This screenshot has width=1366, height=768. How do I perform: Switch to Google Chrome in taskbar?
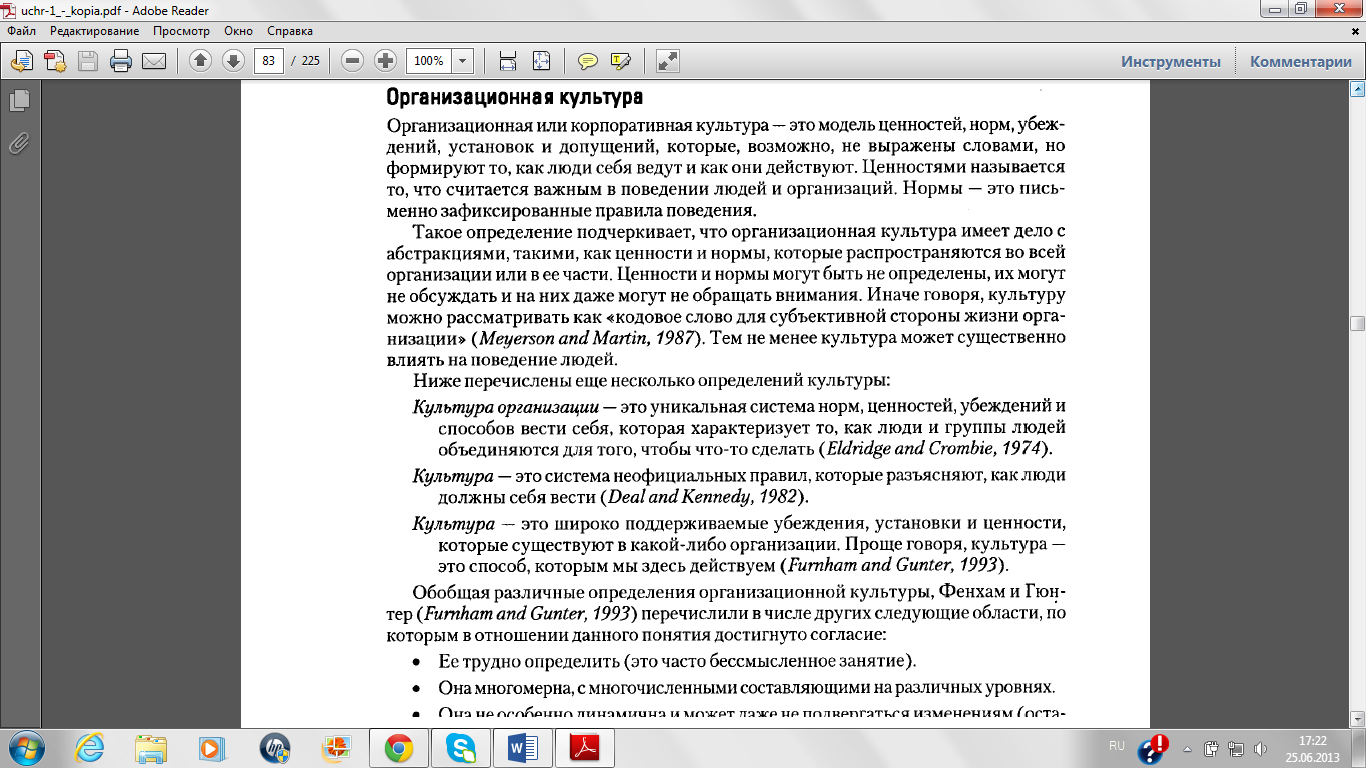click(398, 748)
